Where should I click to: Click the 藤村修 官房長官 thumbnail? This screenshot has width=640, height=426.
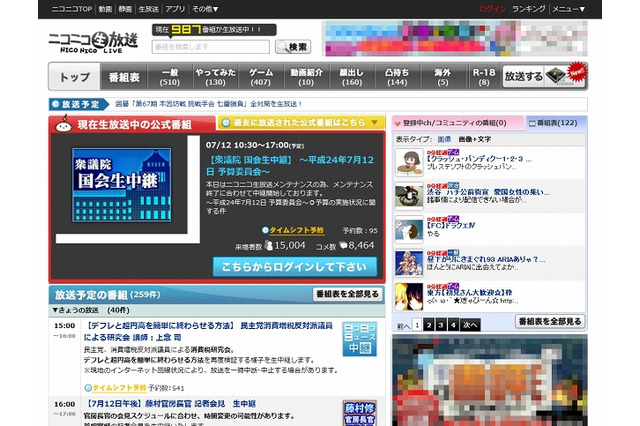tap(360, 413)
